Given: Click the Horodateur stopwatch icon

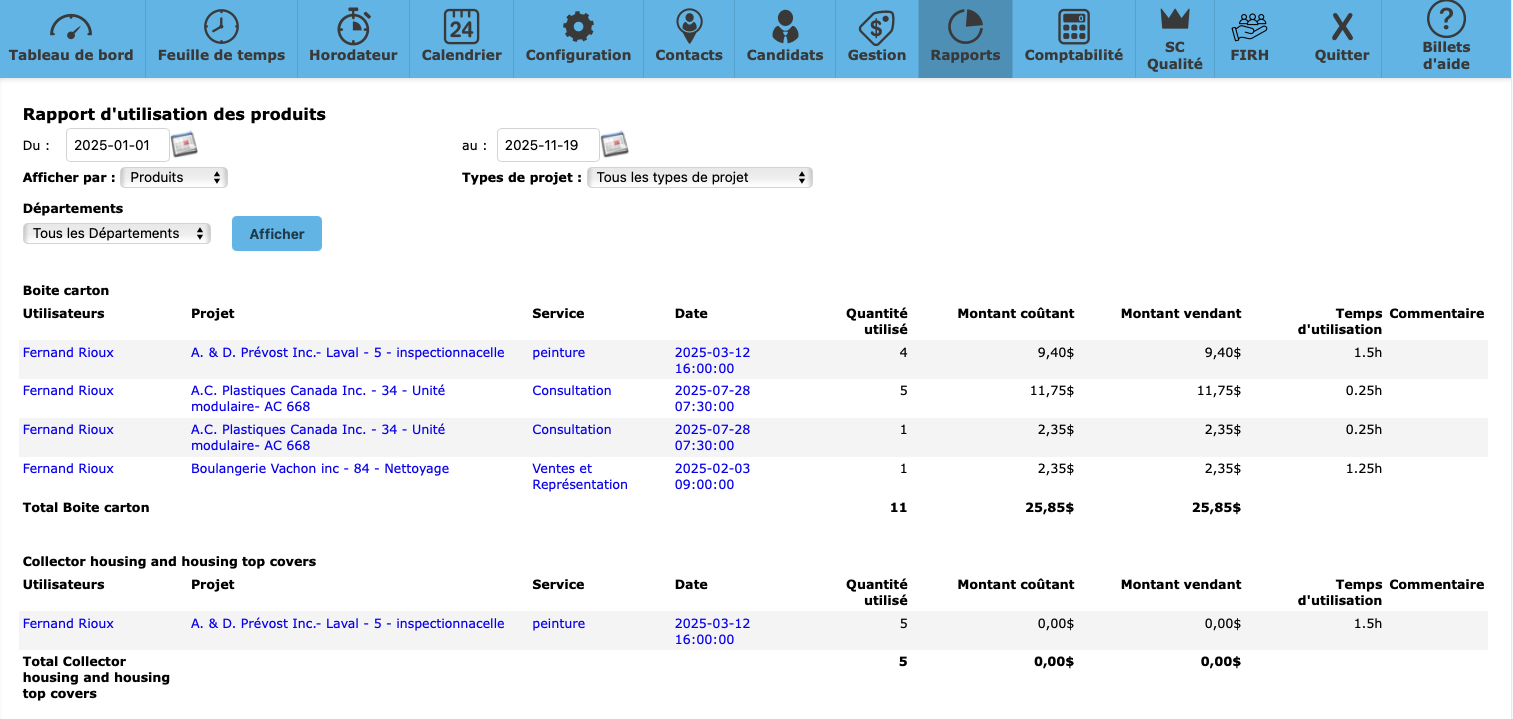Looking at the screenshot, I should pos(353,26).
